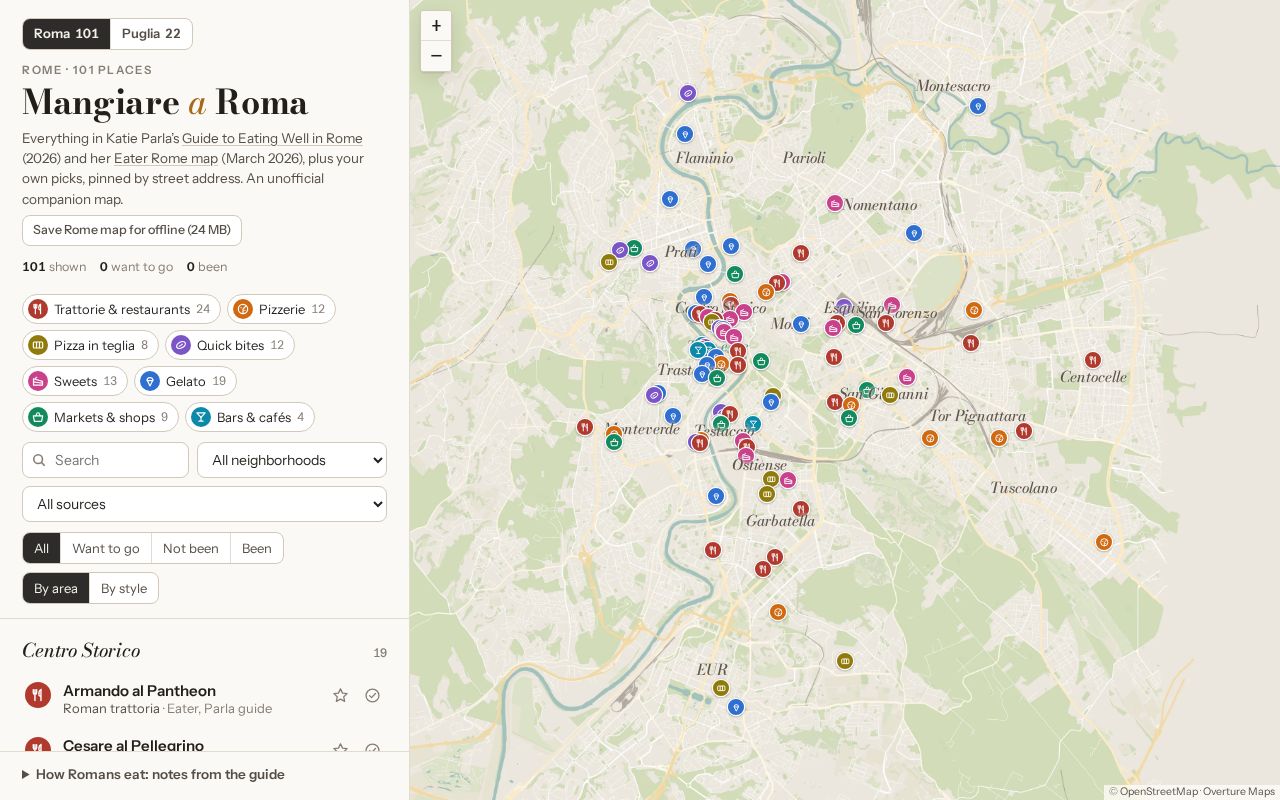This screenshot has height=800, width=1280.
Task: Save Rome map for offline
Action: click(132, 230)
